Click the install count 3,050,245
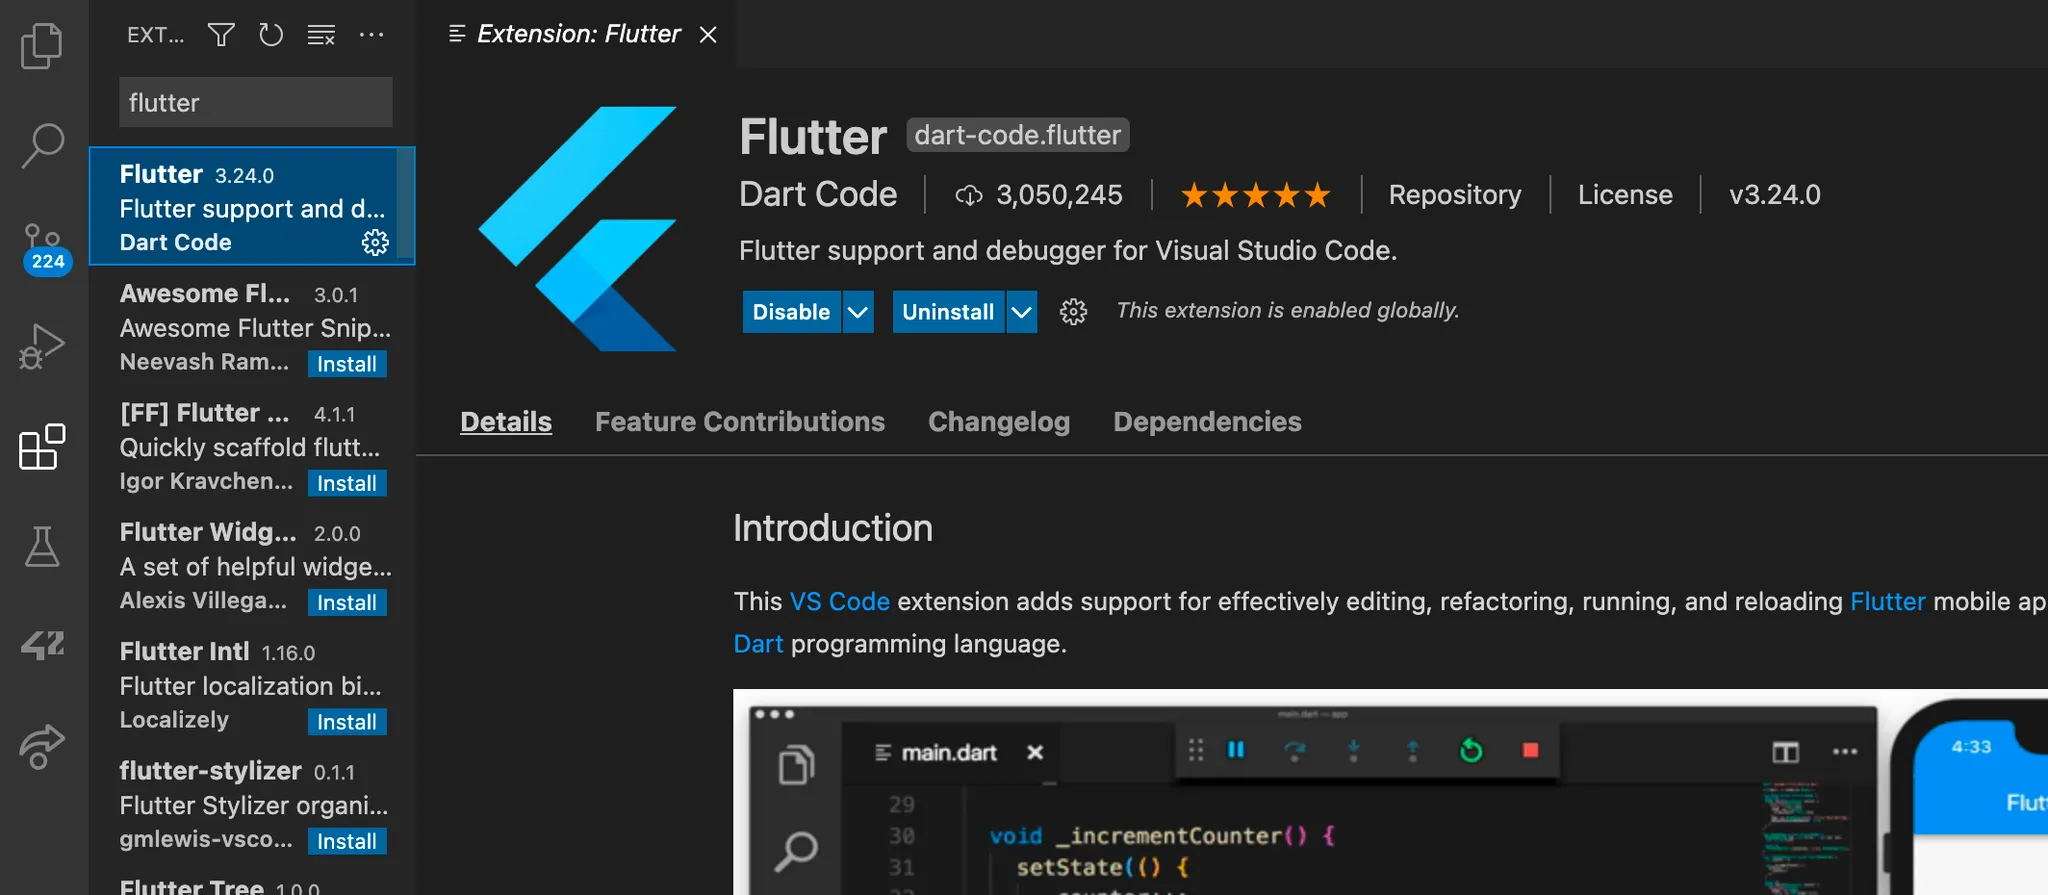This screenshot has width=2048, height=895. coord(1039,195)
